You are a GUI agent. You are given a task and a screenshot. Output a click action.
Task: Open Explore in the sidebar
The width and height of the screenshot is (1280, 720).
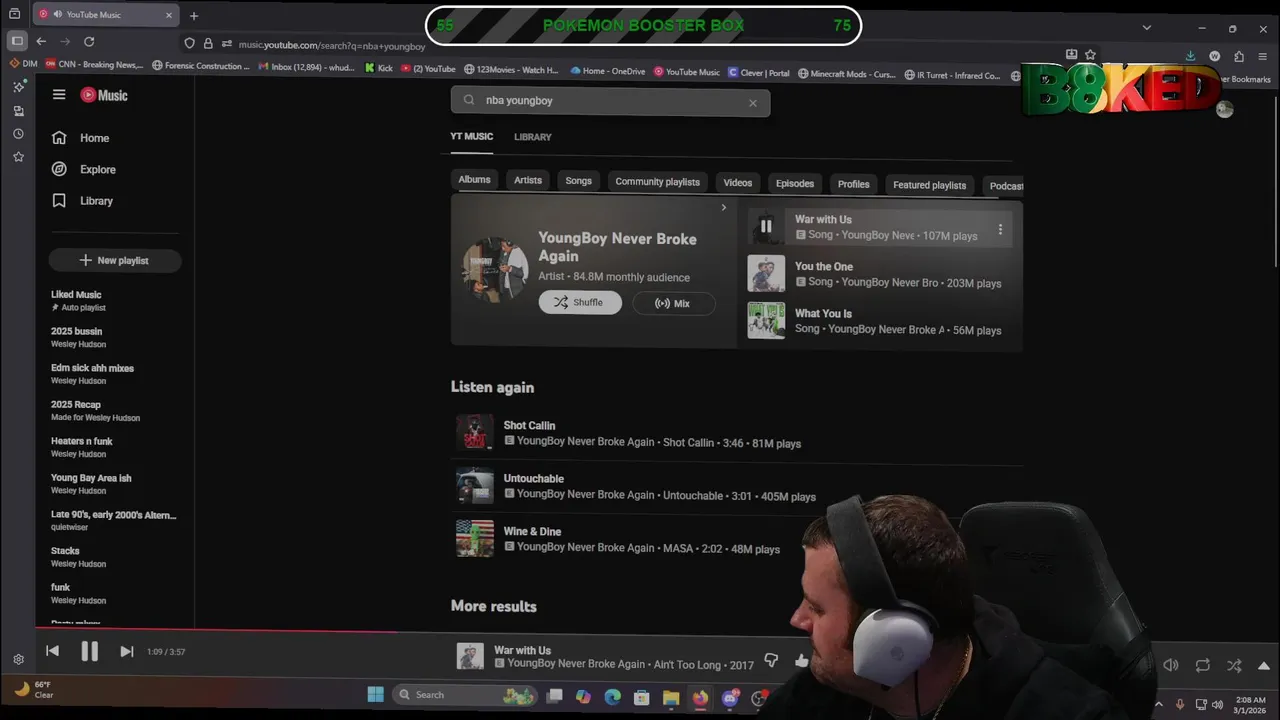coord(84,169)
